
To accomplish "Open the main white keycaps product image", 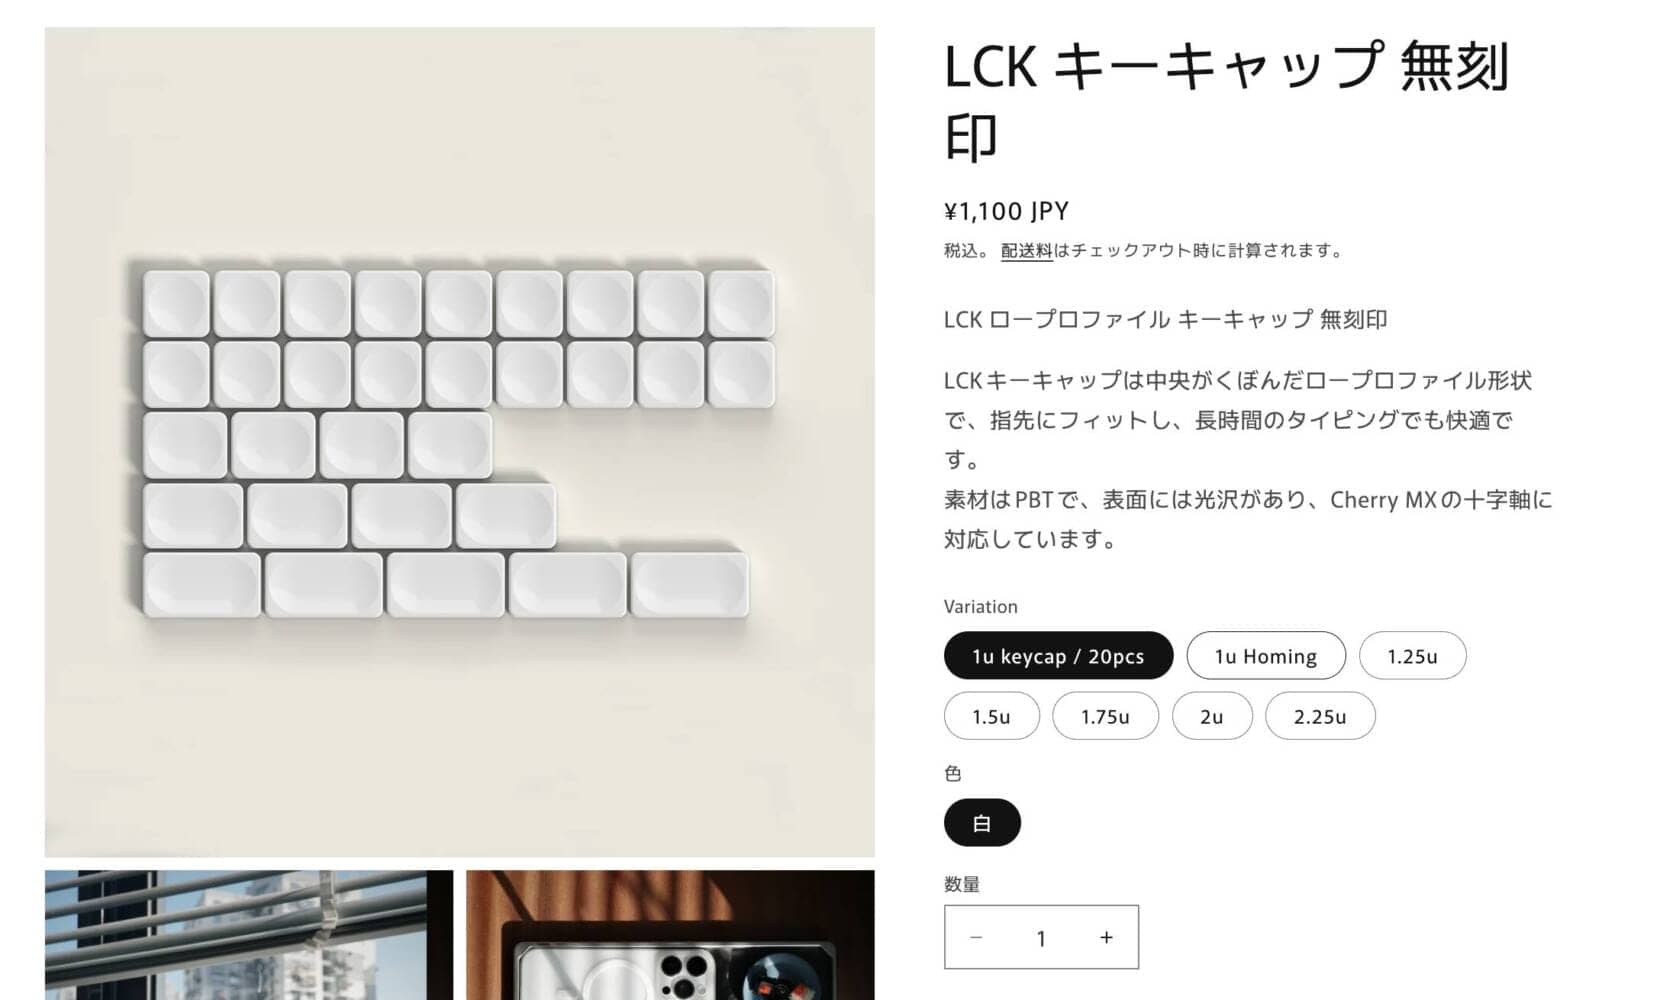I will point(460,442).
